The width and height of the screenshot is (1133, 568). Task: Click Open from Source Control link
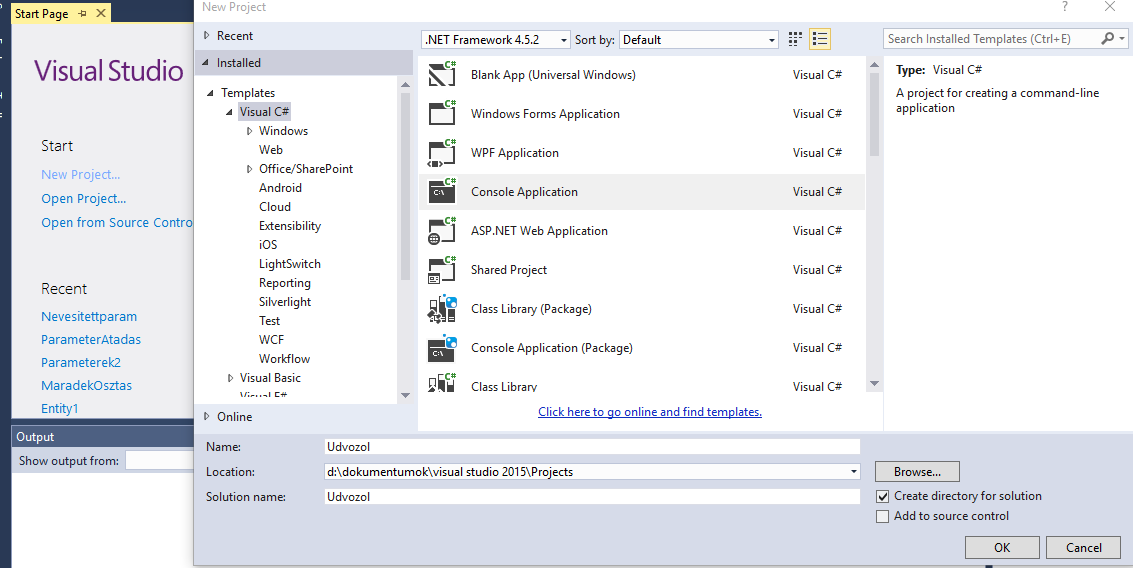(x=116, y=223)
